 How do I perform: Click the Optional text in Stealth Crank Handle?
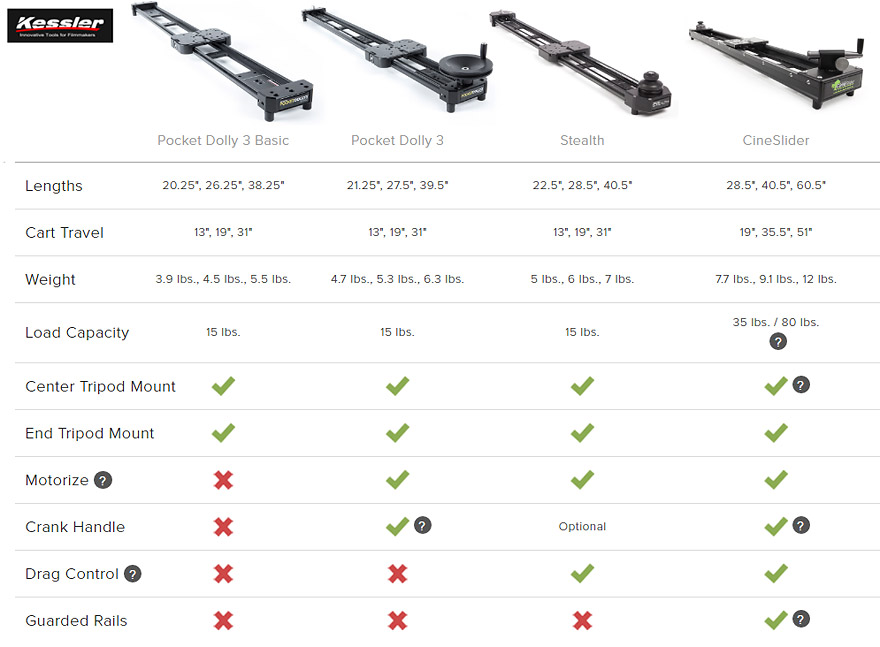tap(582, 526)
